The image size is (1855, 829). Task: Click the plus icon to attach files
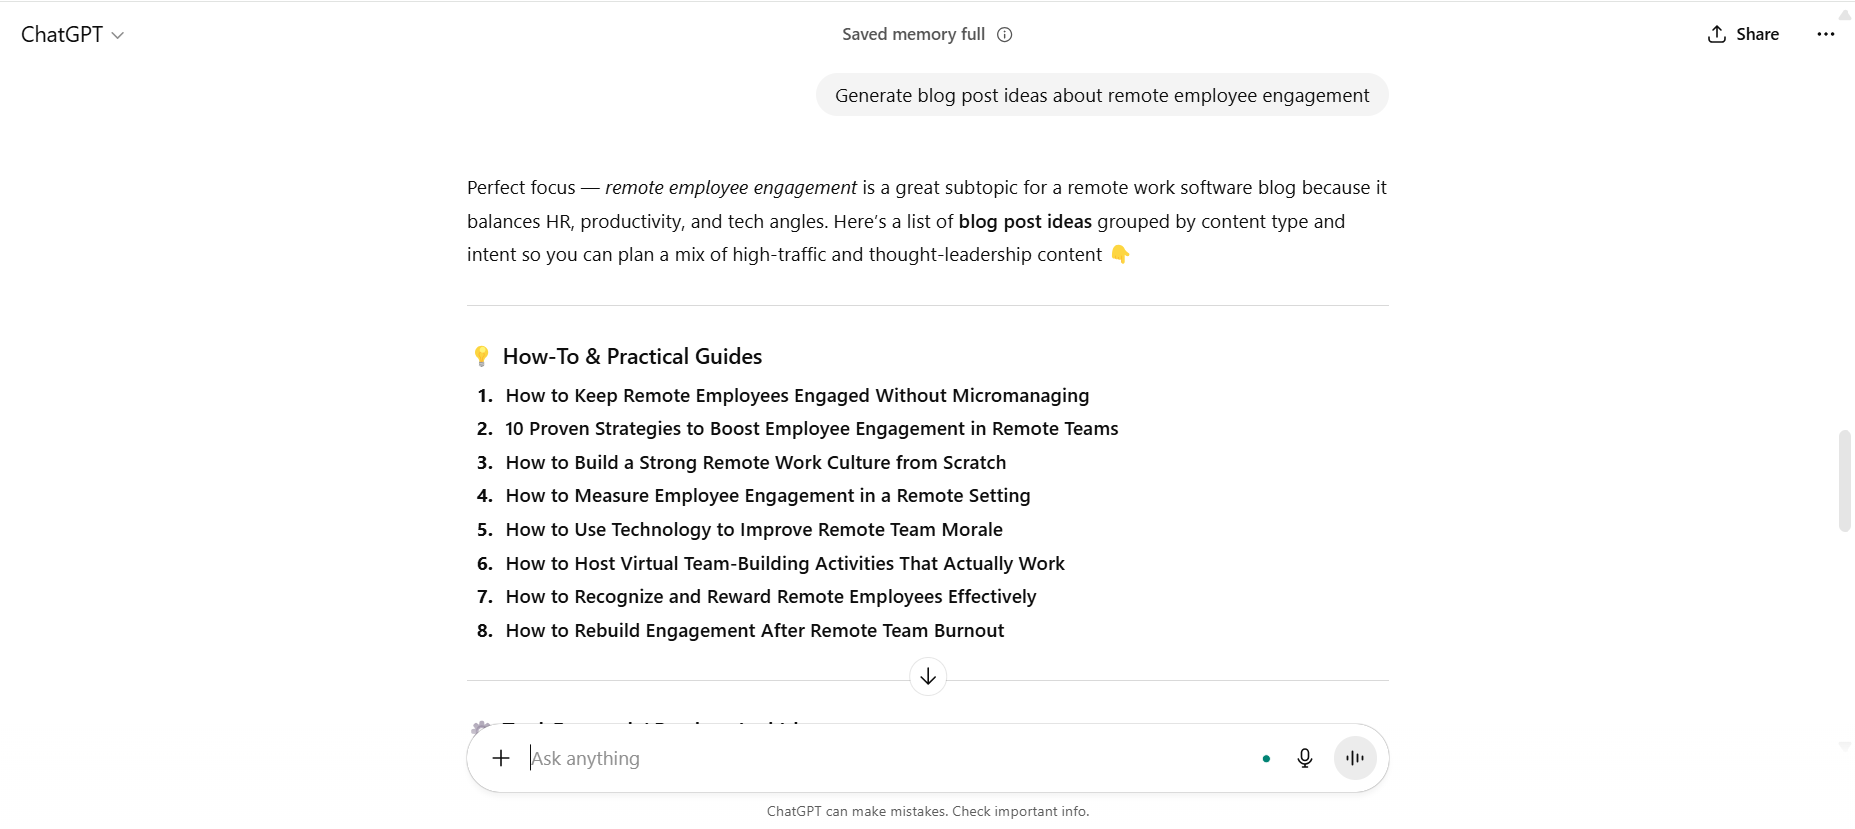(500, 758)
